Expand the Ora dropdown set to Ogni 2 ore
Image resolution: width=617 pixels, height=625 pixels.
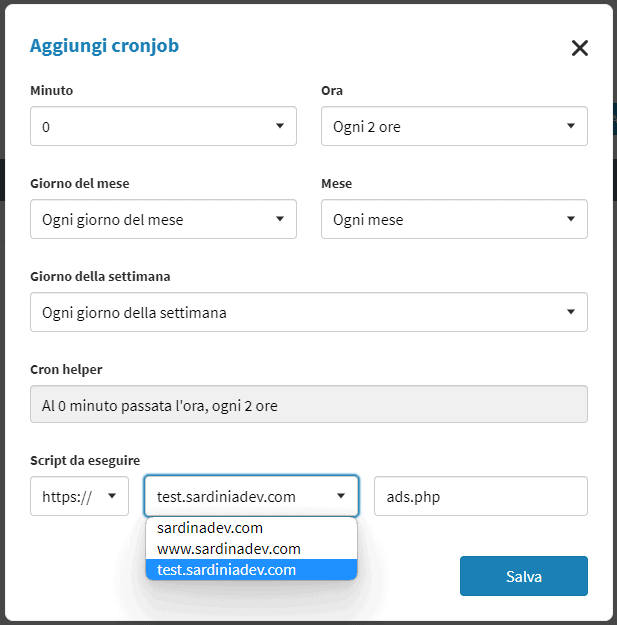click(454, 127)
